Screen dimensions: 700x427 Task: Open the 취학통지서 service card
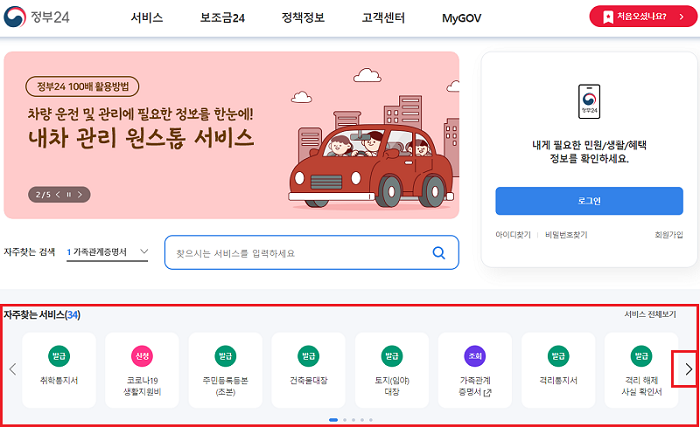pyautogui.click(x=59, y=370)
